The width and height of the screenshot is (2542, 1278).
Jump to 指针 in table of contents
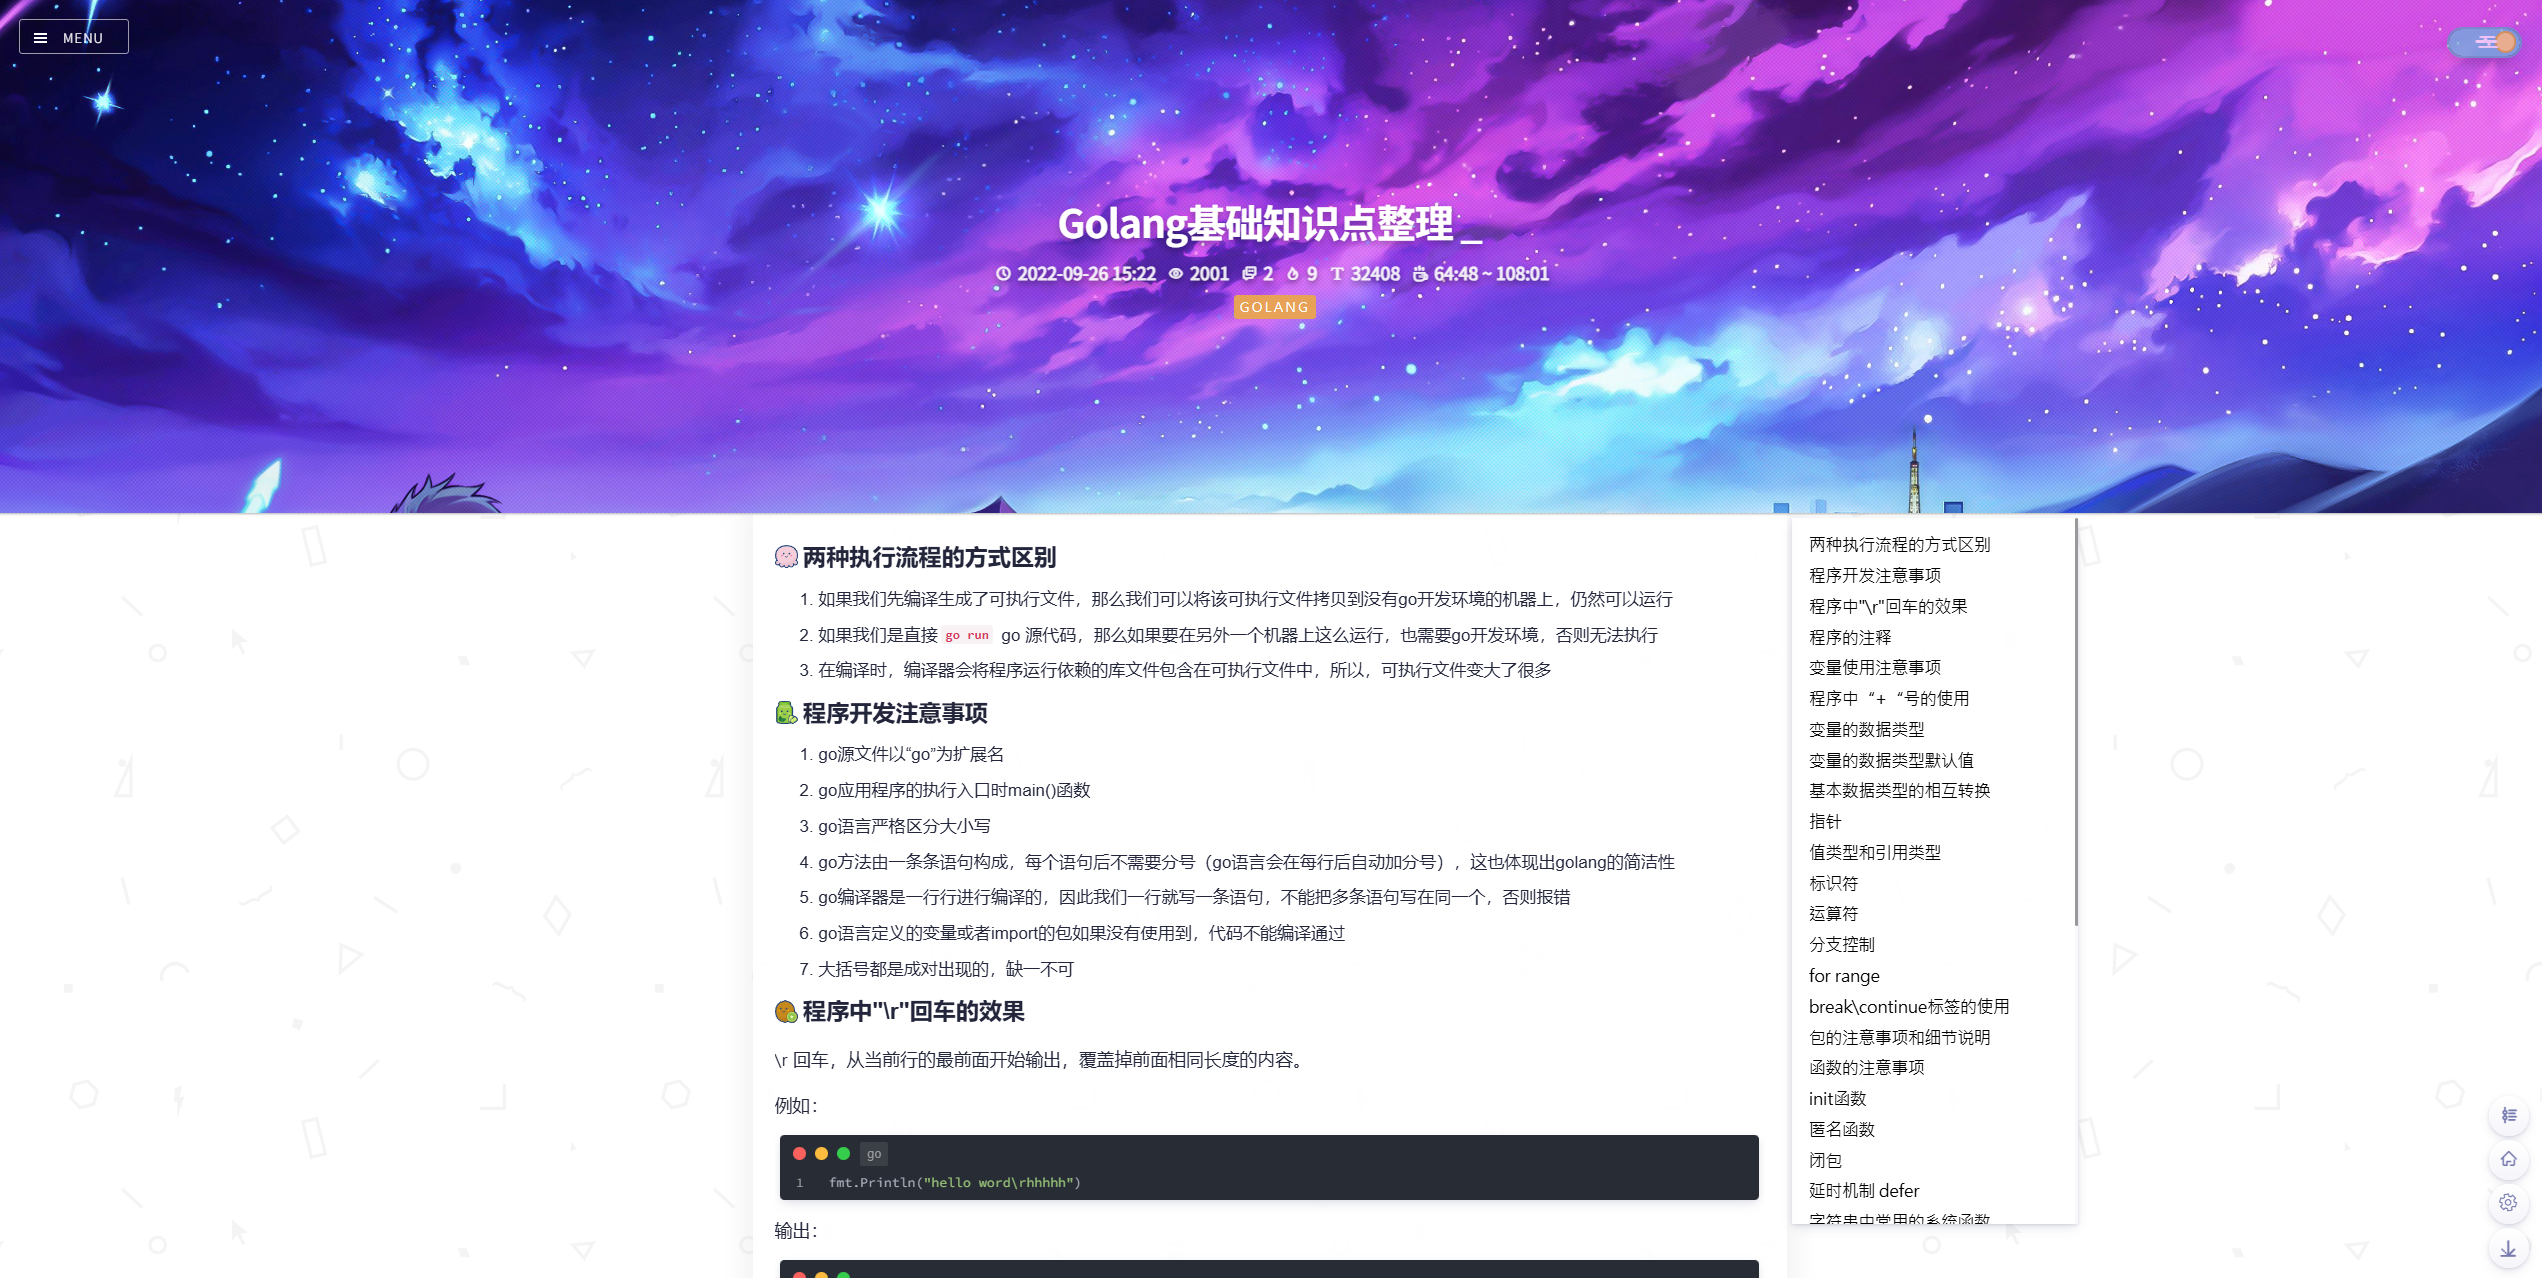[1824, 821]
